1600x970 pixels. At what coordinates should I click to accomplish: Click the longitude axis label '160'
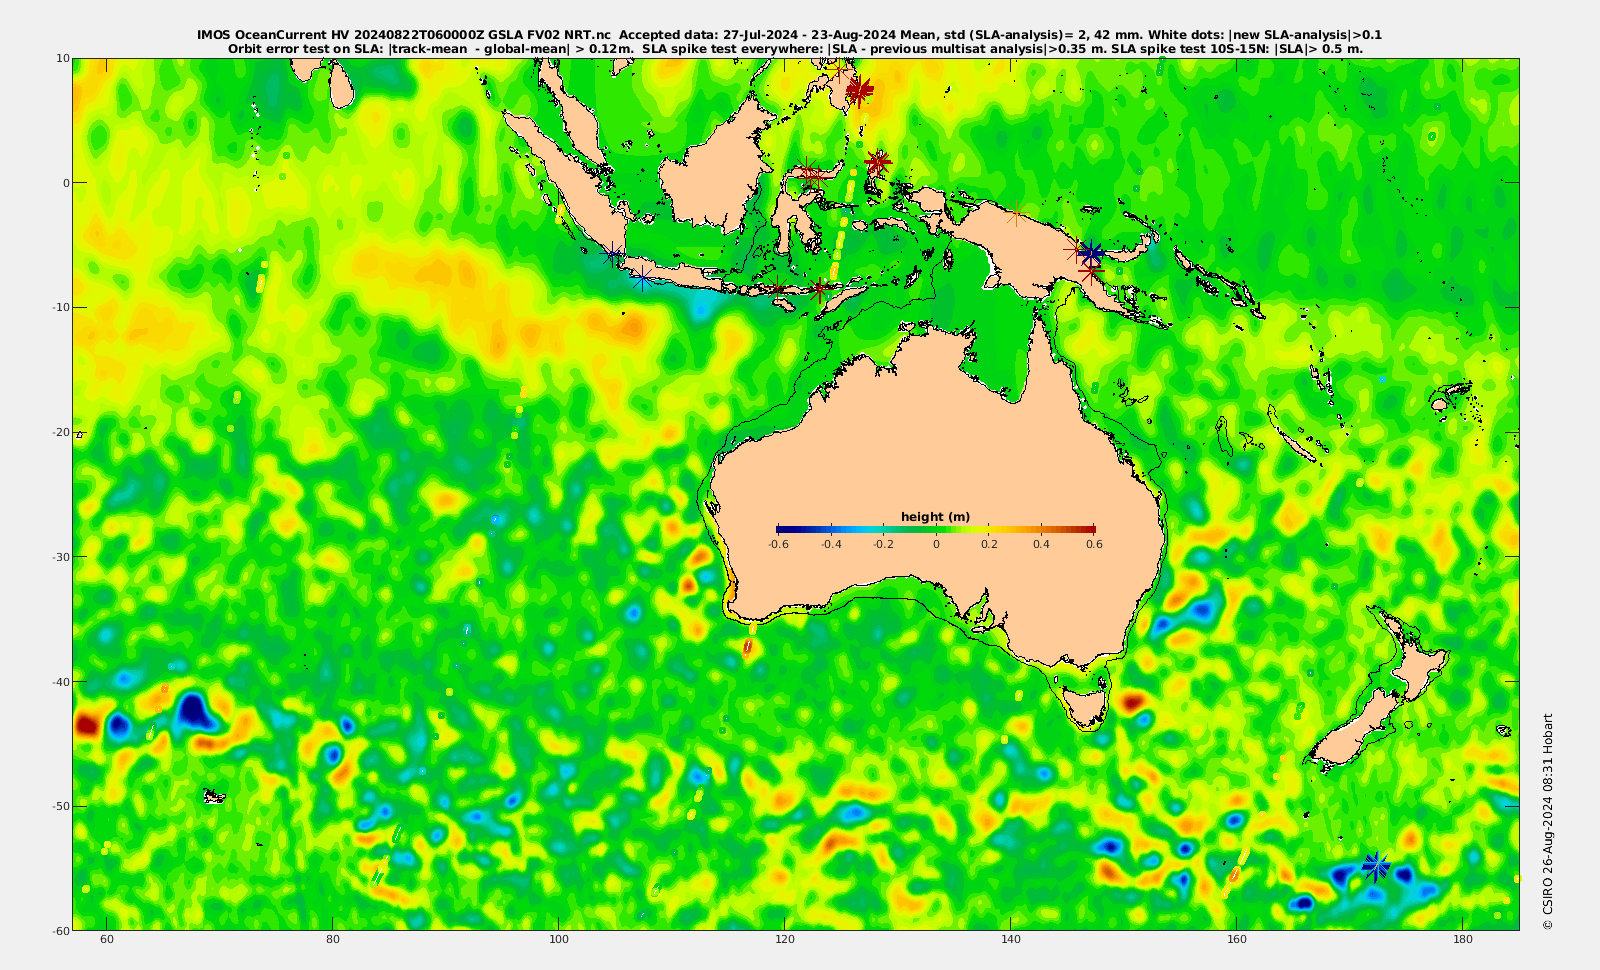(1237, 940)
